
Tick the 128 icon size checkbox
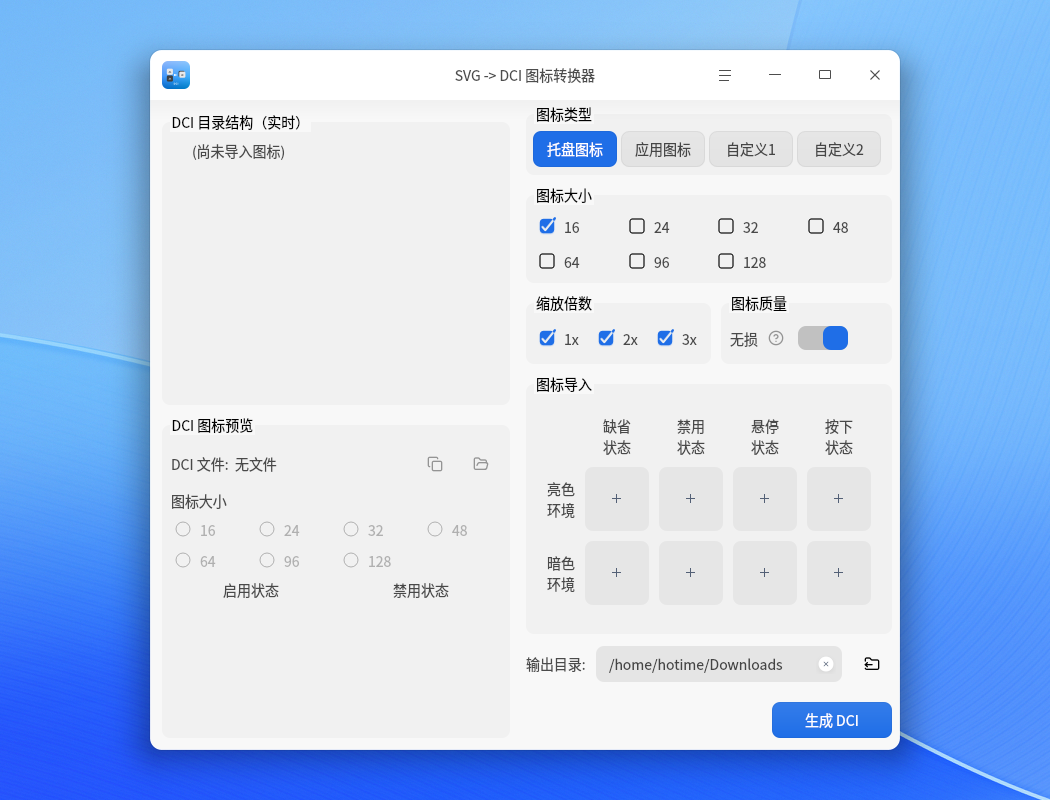tap(726, 261)
